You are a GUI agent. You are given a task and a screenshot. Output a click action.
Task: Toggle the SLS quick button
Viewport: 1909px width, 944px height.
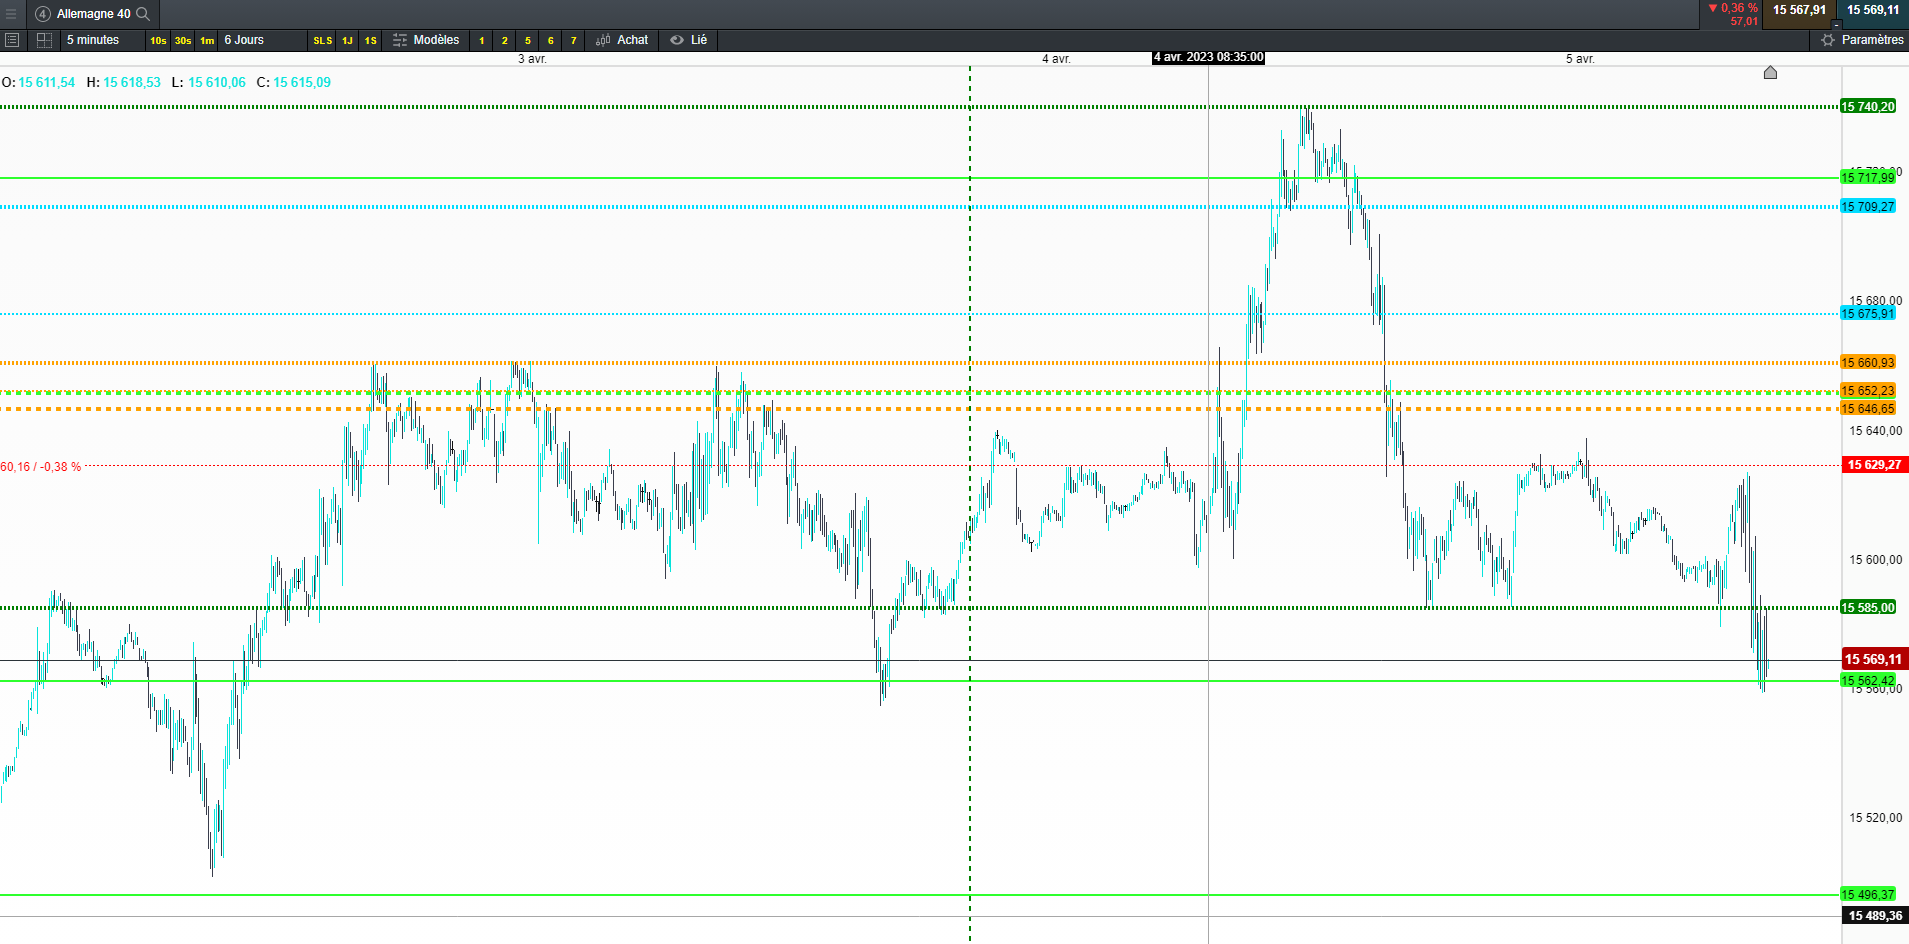pyautogui.click(x=322, y=40)
